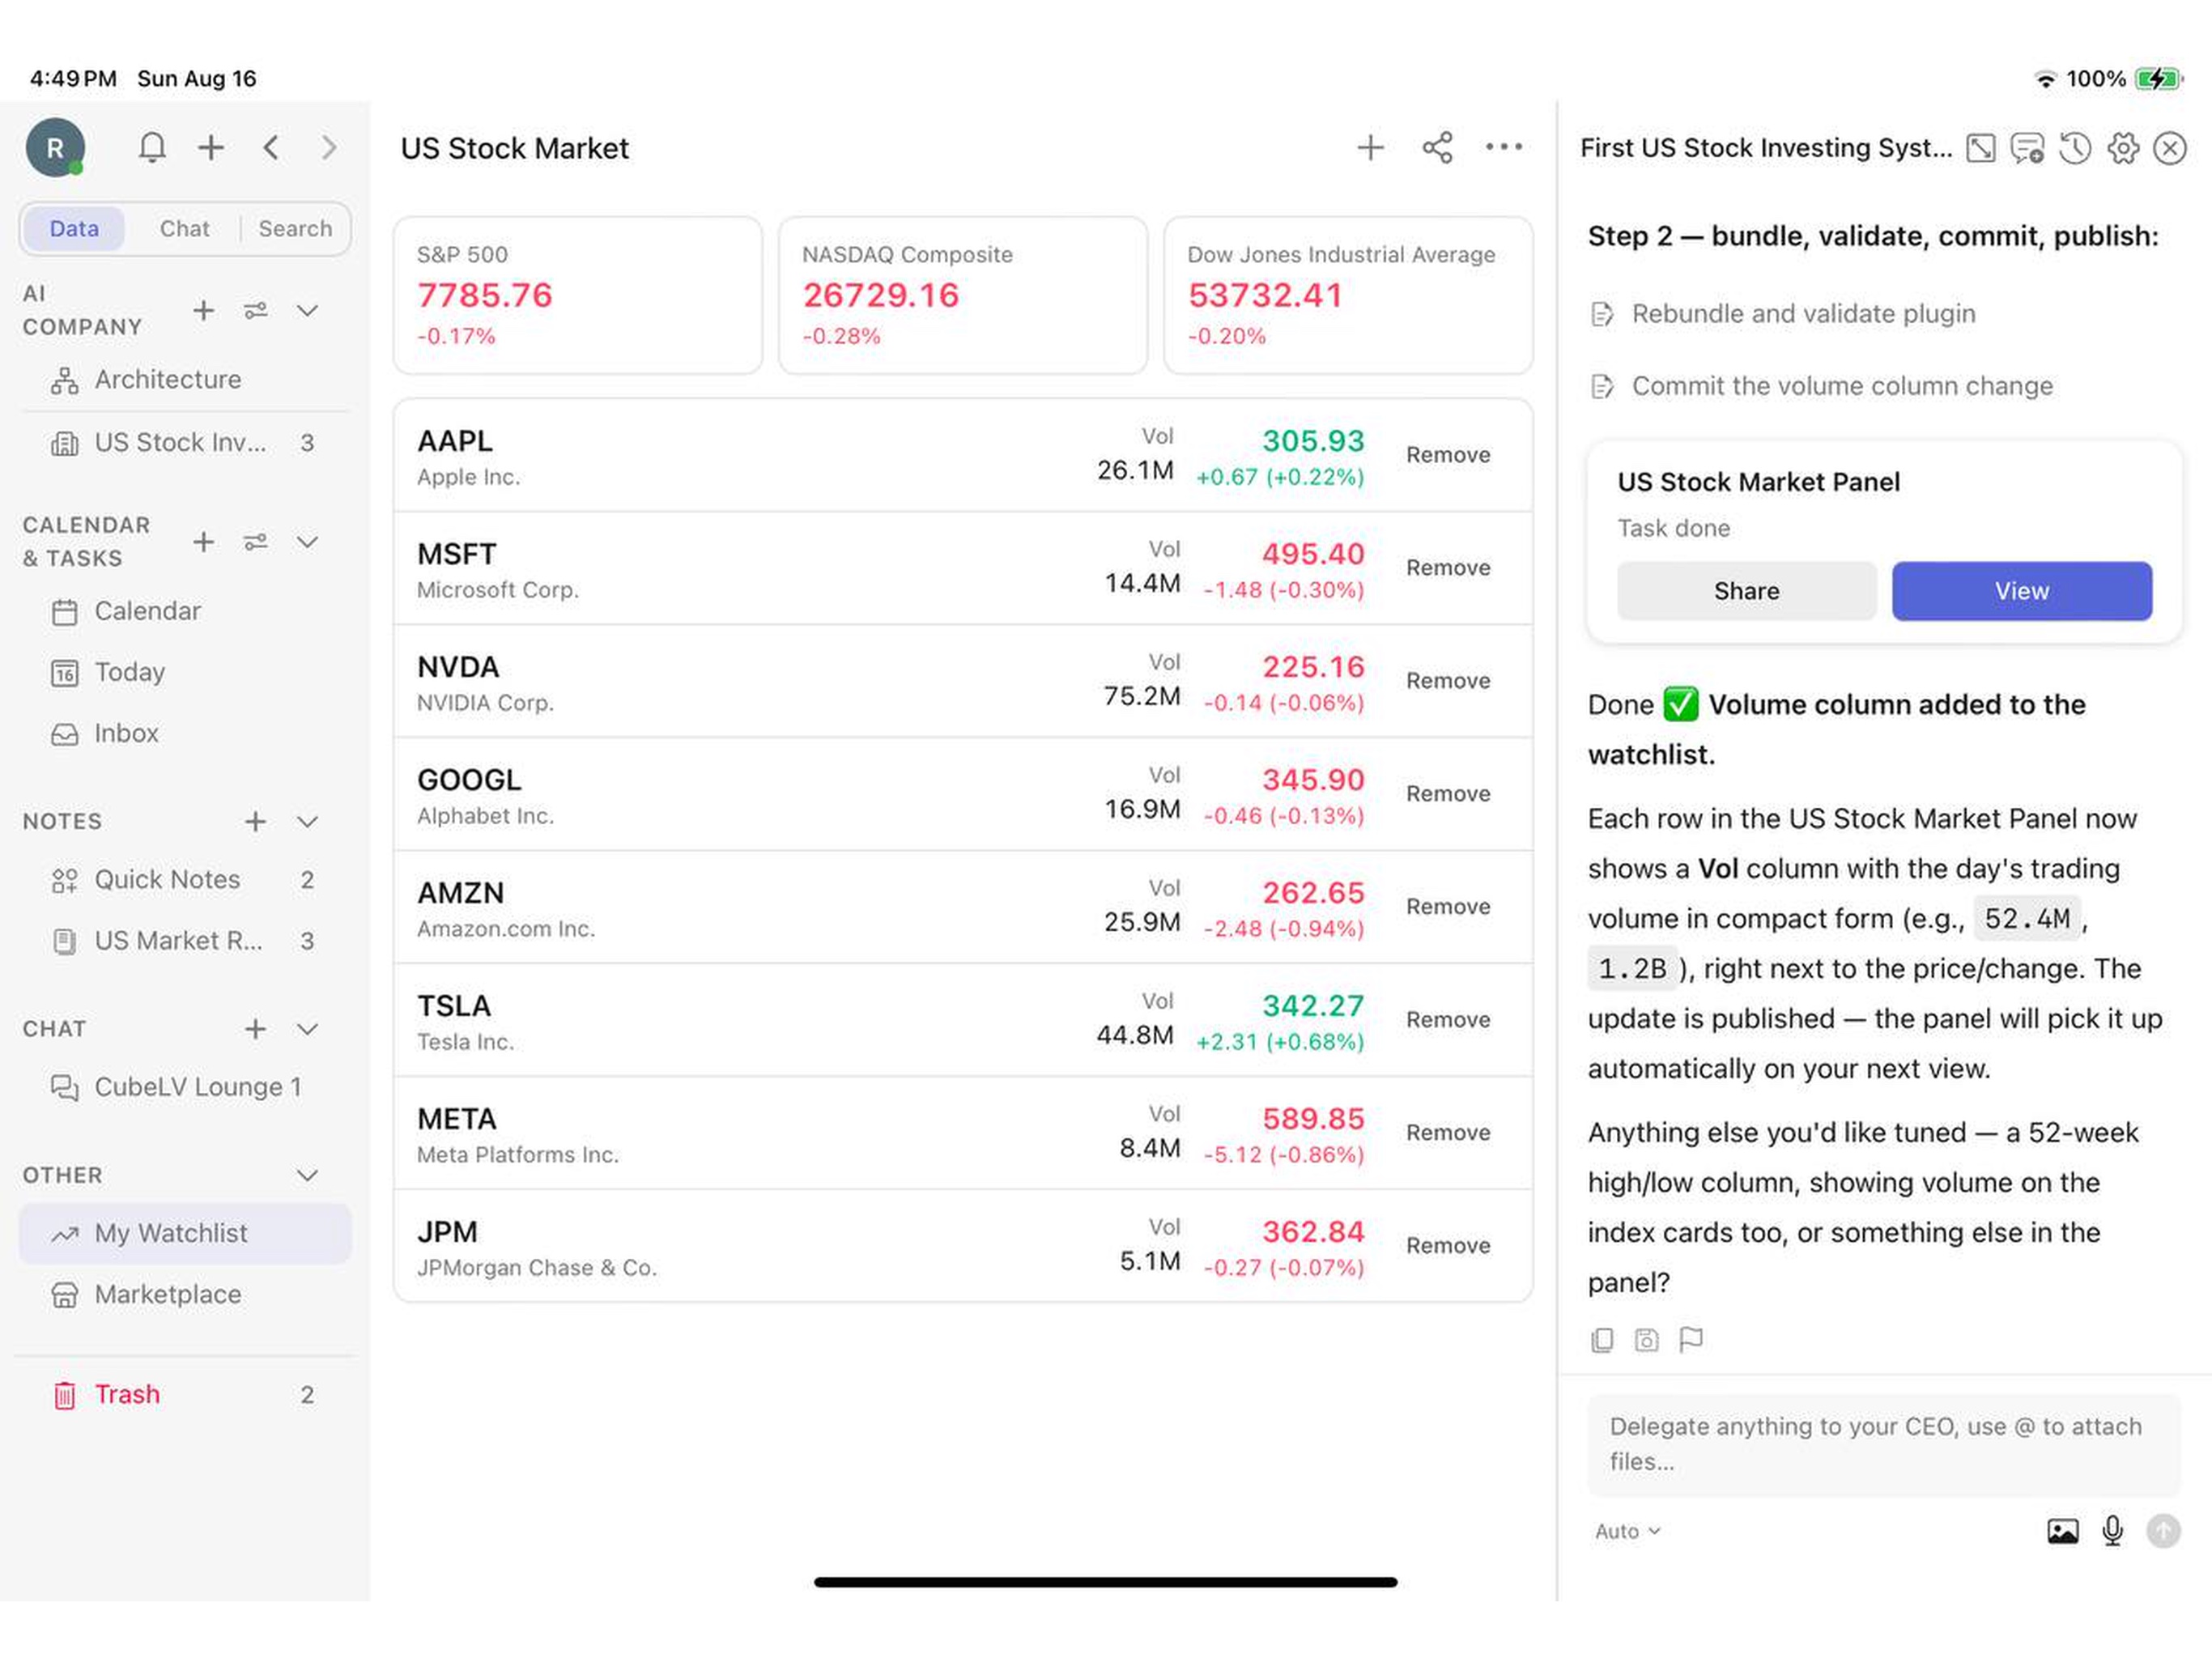The width and height of the screenshot is (2212, 1658).
Task: Go forward with the right arrow
Action: point(329,148)
